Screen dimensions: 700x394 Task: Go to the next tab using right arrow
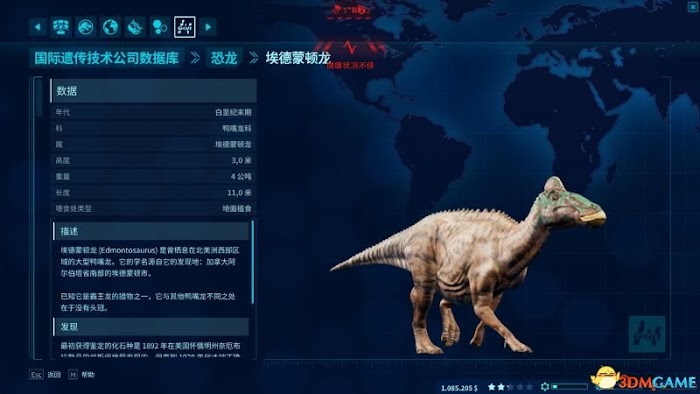pyautogui.click(x=208, y=27)
